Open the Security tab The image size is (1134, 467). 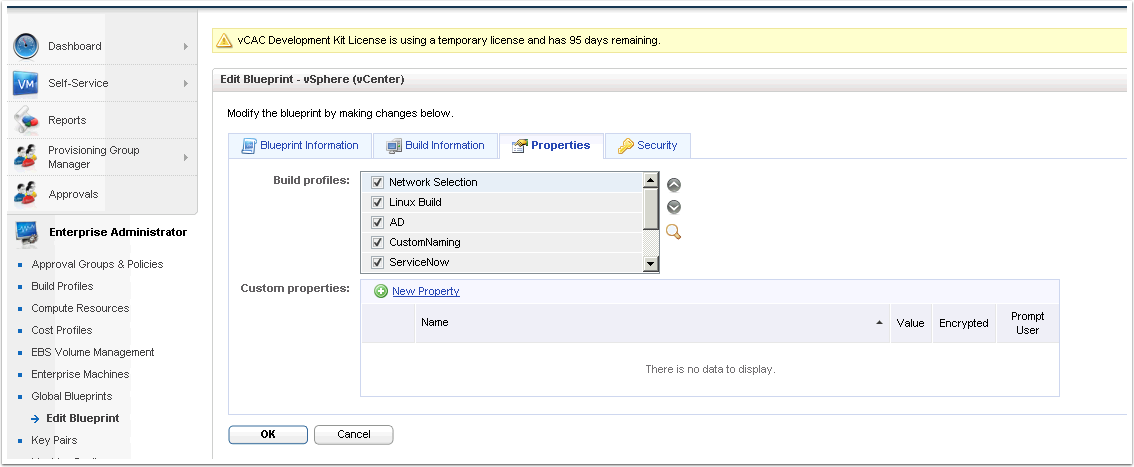(x=647, y=145)
